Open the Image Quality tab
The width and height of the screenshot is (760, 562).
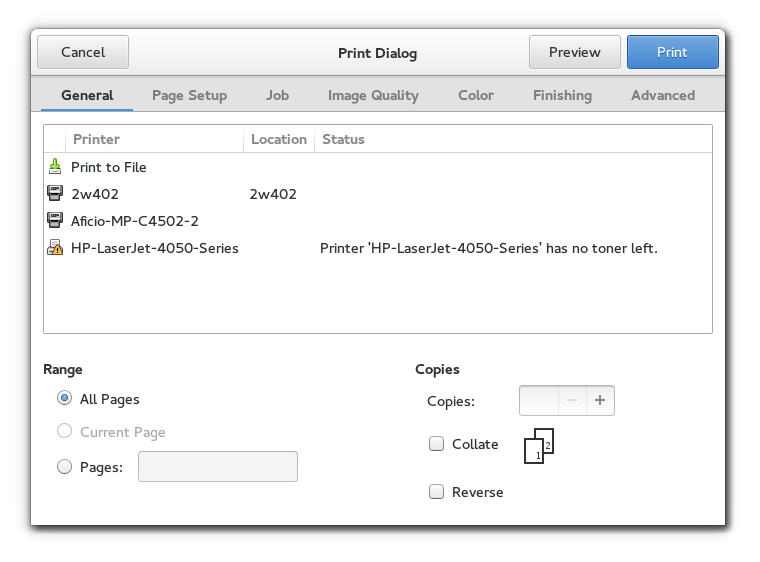373,95
